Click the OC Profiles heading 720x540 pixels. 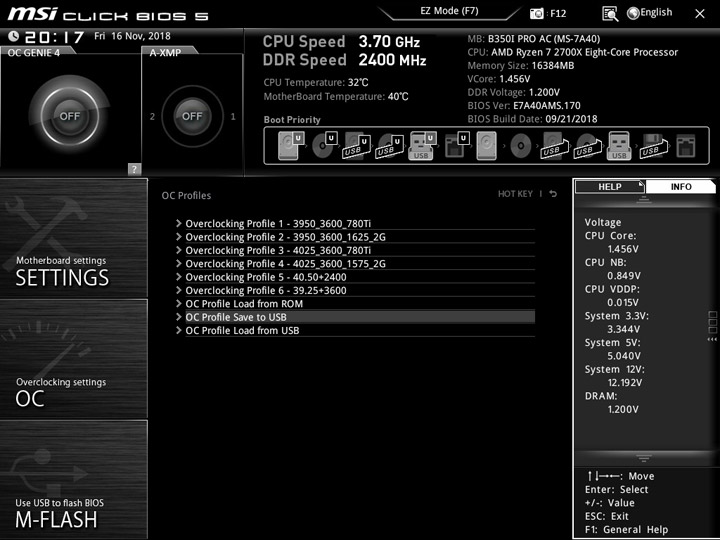click(186, 195)
